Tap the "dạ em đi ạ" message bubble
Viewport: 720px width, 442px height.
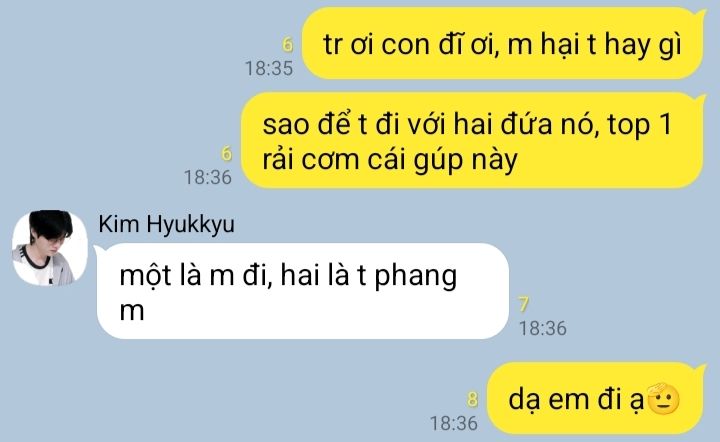pyautogui.click(x=596, y=398)
